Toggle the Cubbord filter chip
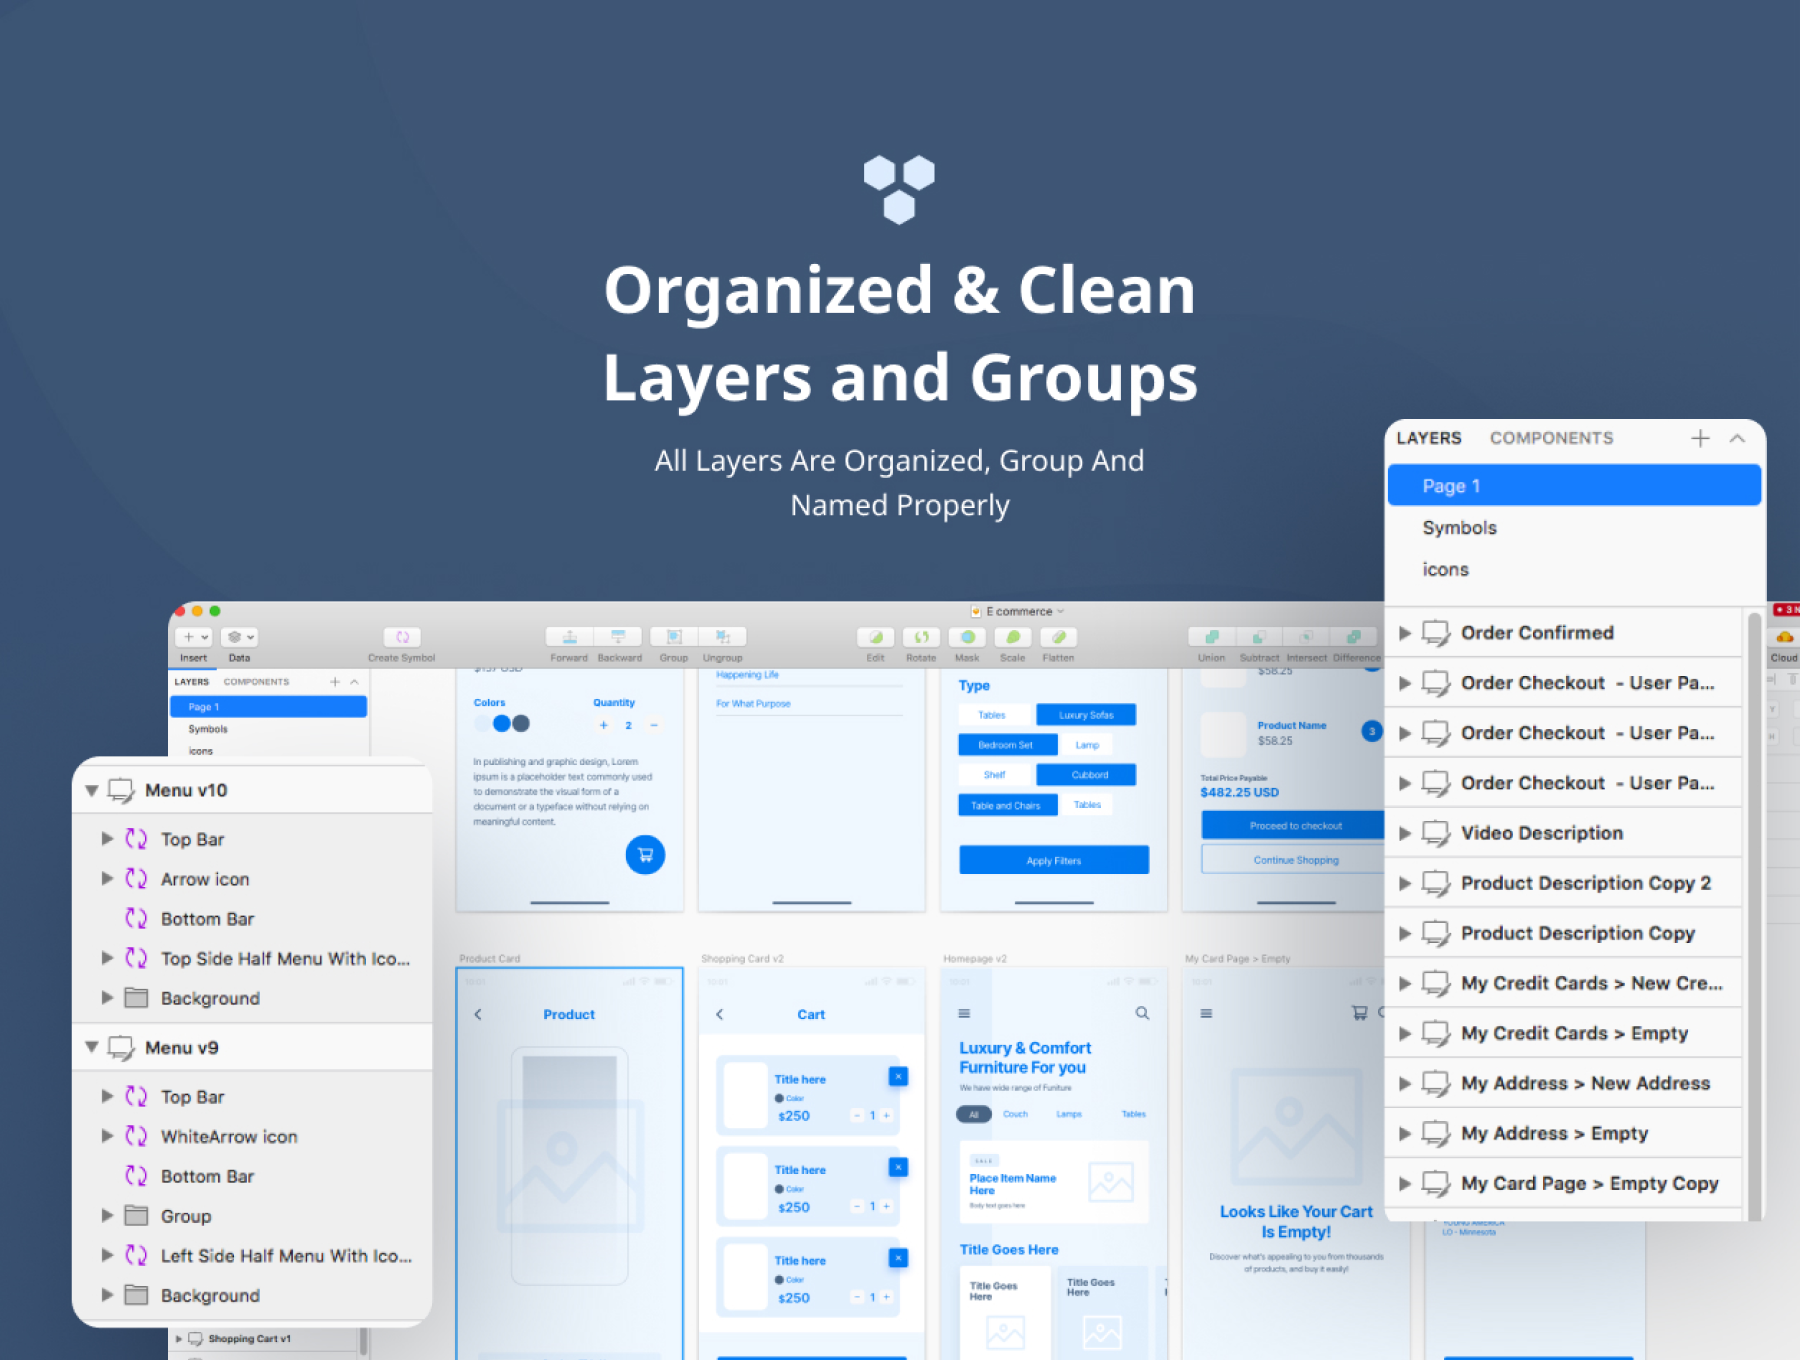This screenshot has width=1800, height=1360. coord(1089,775)
